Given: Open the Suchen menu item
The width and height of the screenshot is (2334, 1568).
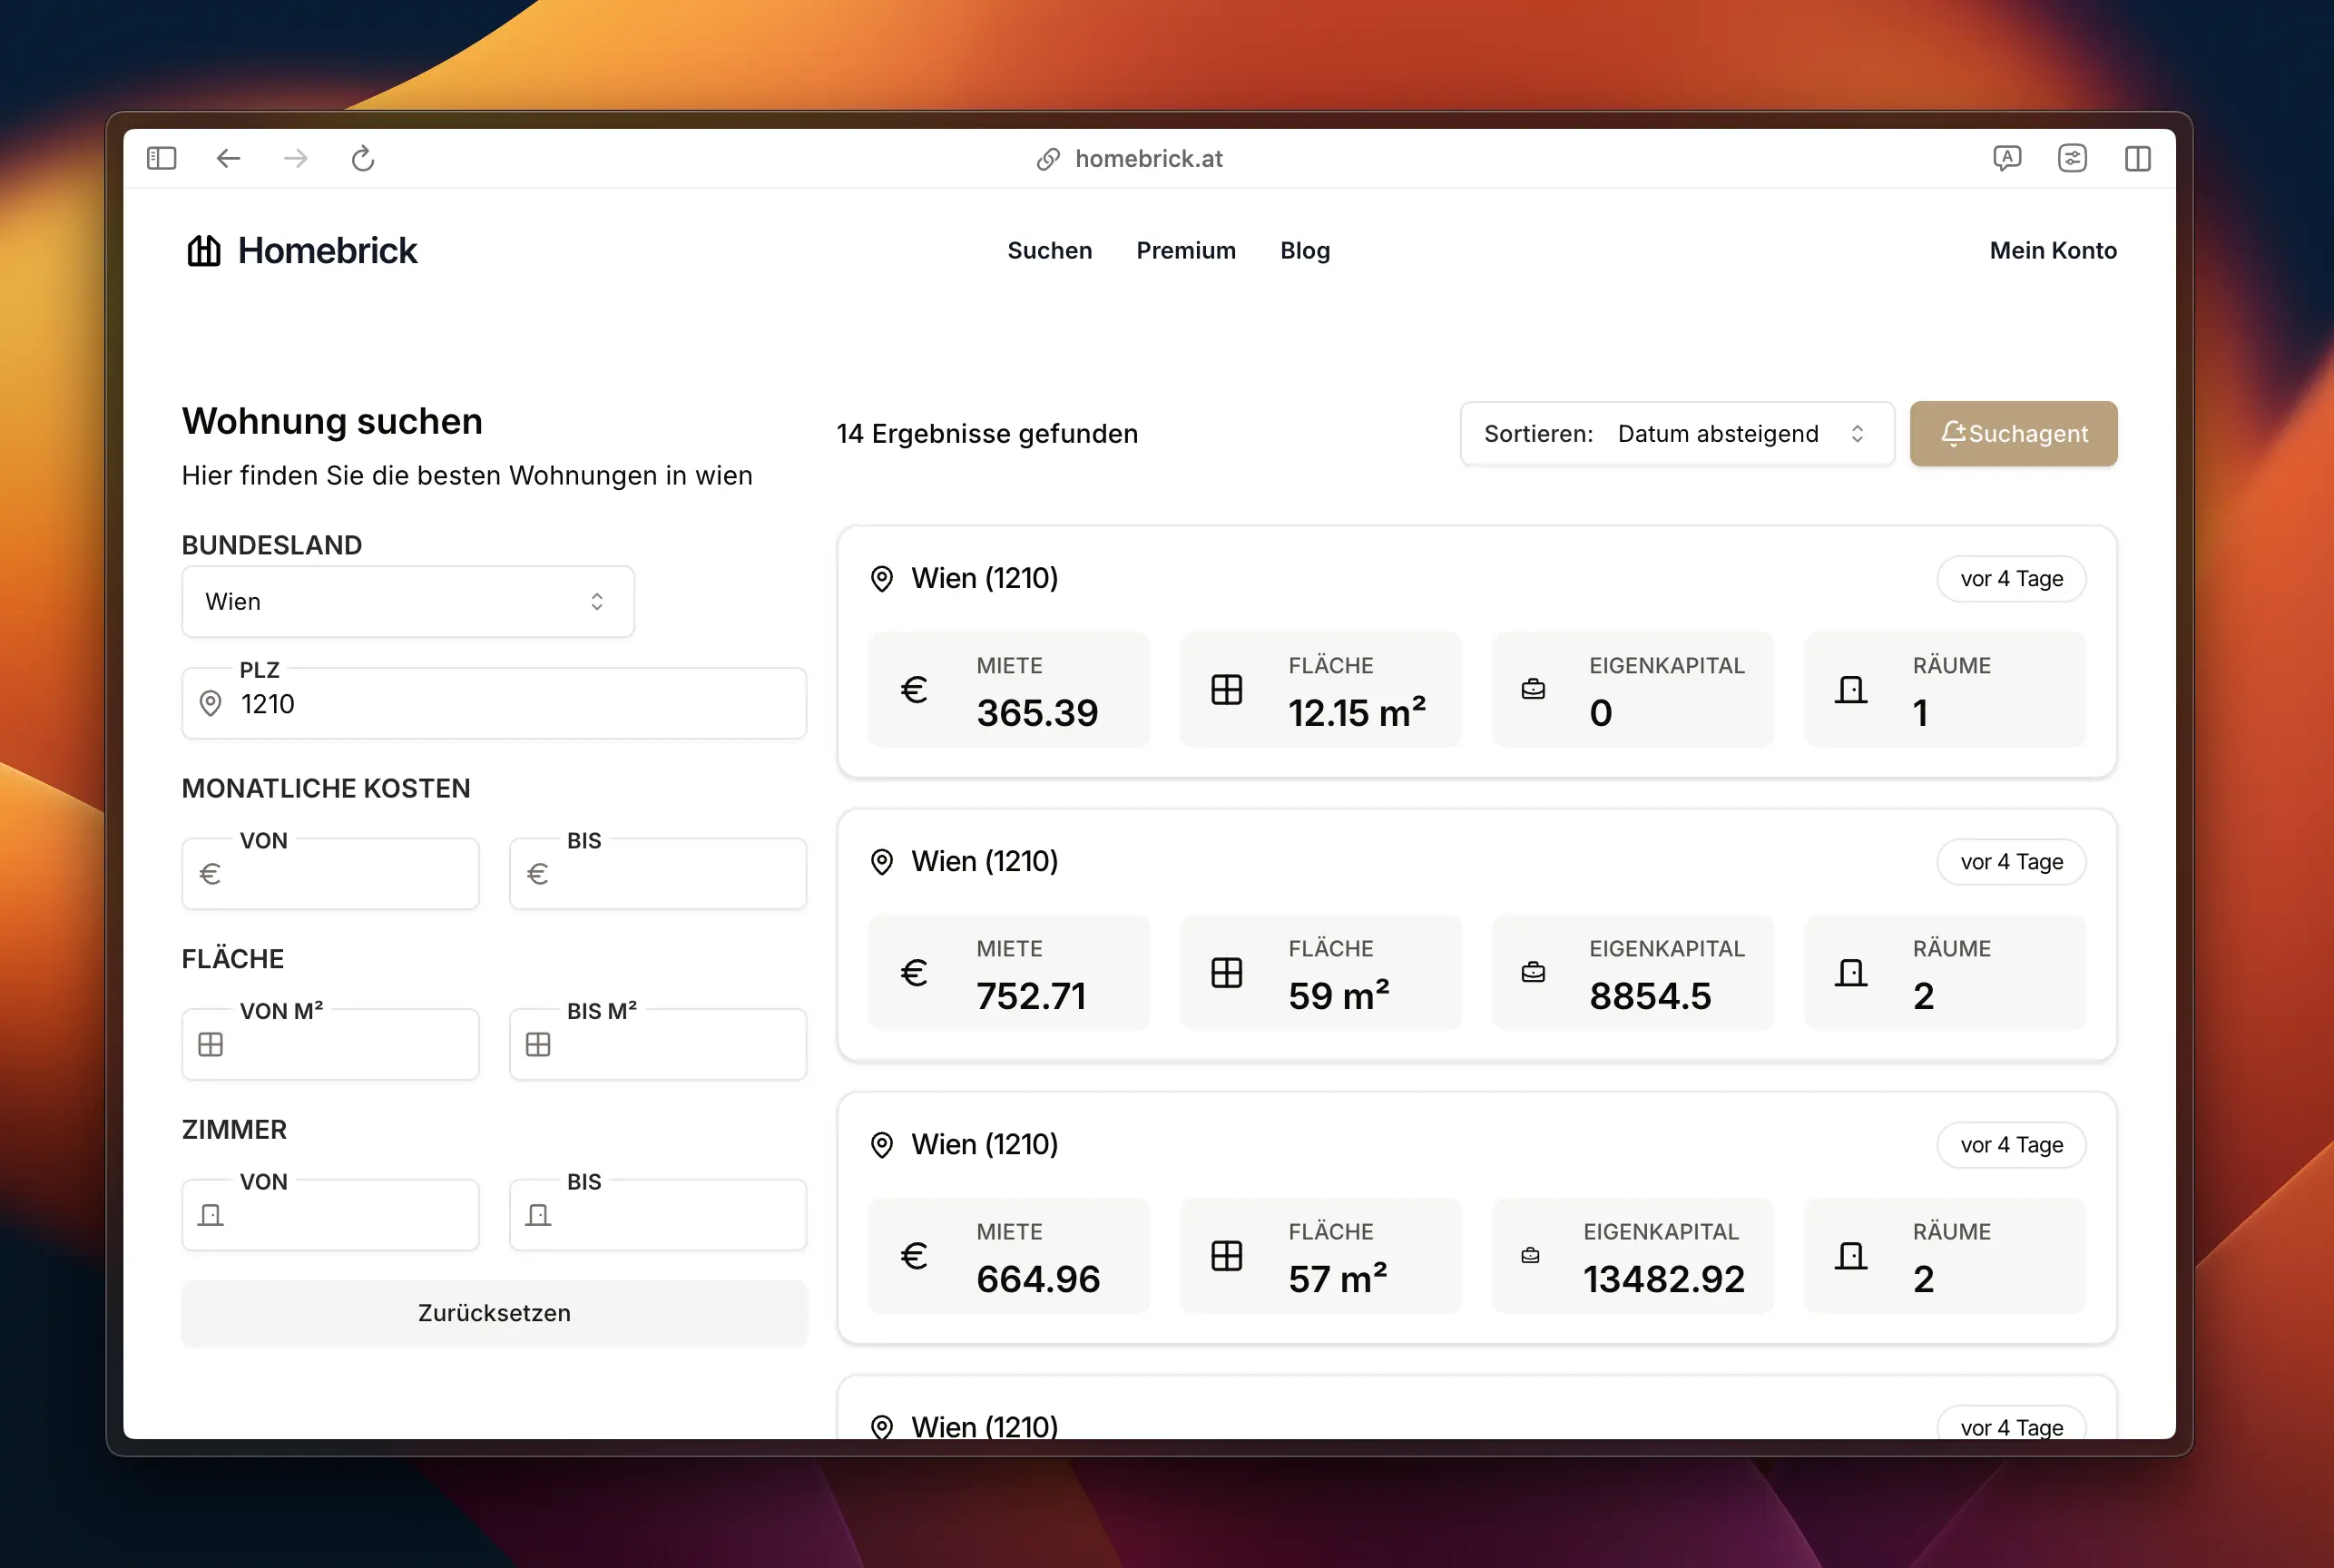Looking at the screenshot, I should [1049, 250].
